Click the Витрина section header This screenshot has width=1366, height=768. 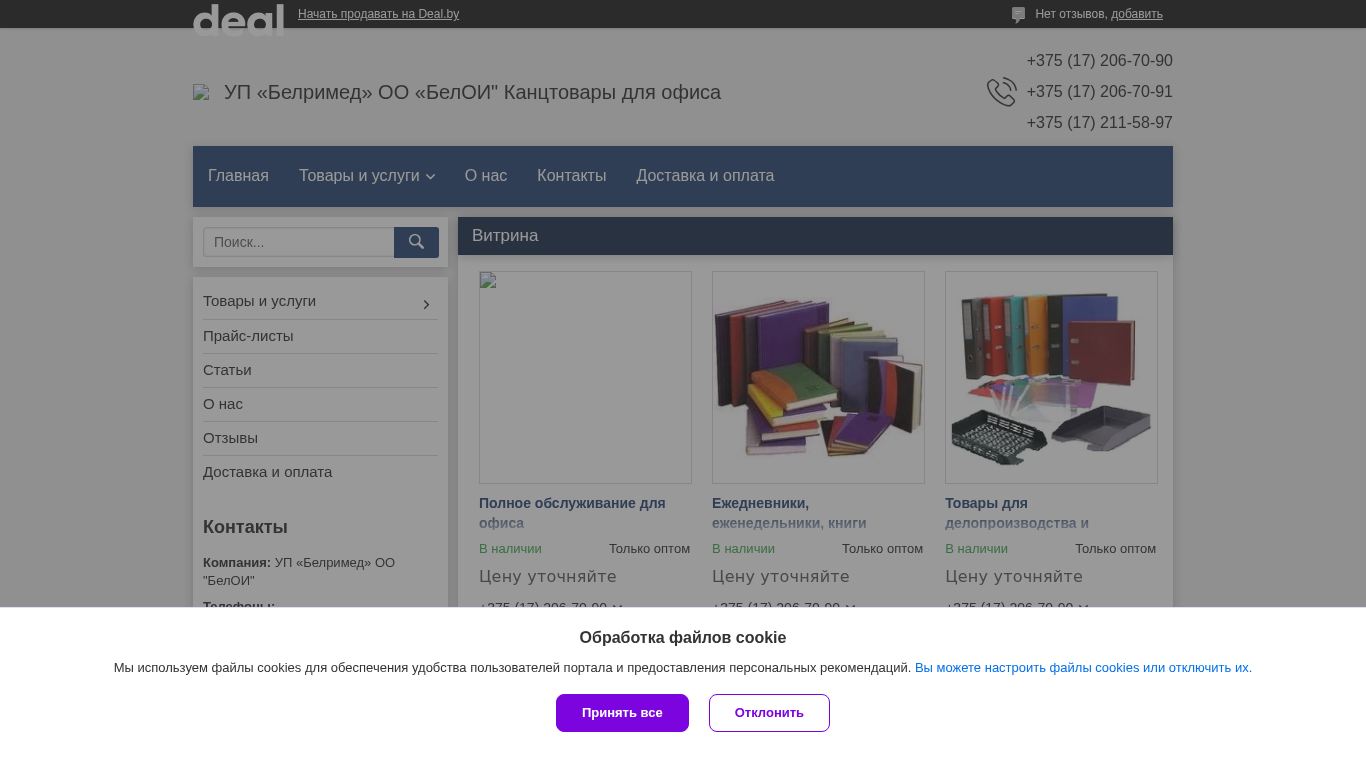tap(815, 236)
